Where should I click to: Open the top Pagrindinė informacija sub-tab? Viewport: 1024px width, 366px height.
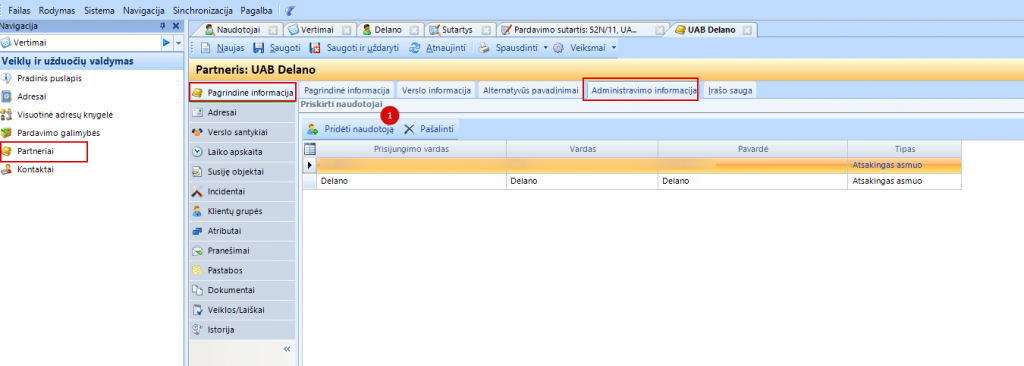[x=347, y=90]
